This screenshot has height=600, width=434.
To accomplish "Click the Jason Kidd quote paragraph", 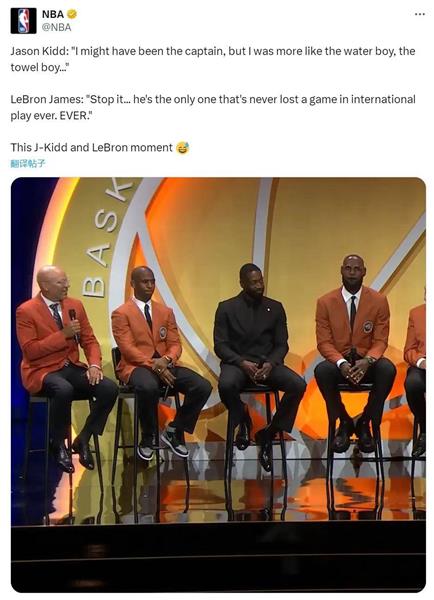I will 213,59.
